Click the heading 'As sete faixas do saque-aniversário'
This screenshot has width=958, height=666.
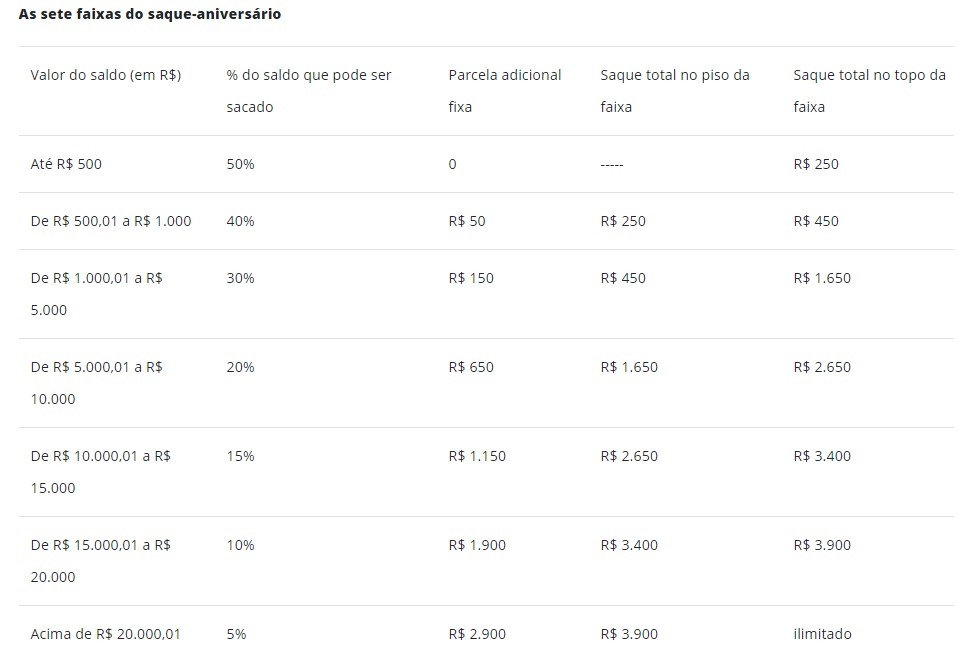(150, 14)
